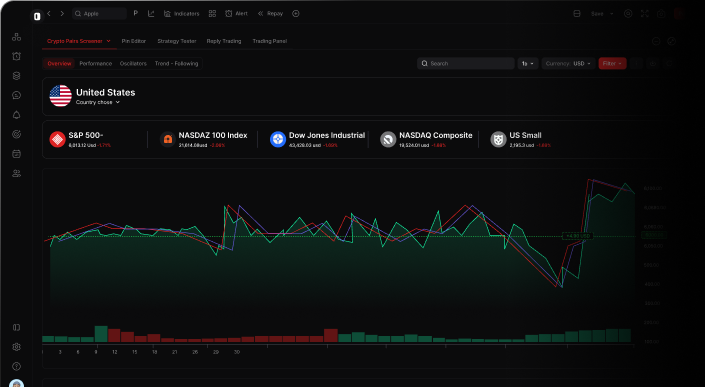Select the Oscillators tab
This screenshot has width=705, height=387.
[x=133, y=63]
